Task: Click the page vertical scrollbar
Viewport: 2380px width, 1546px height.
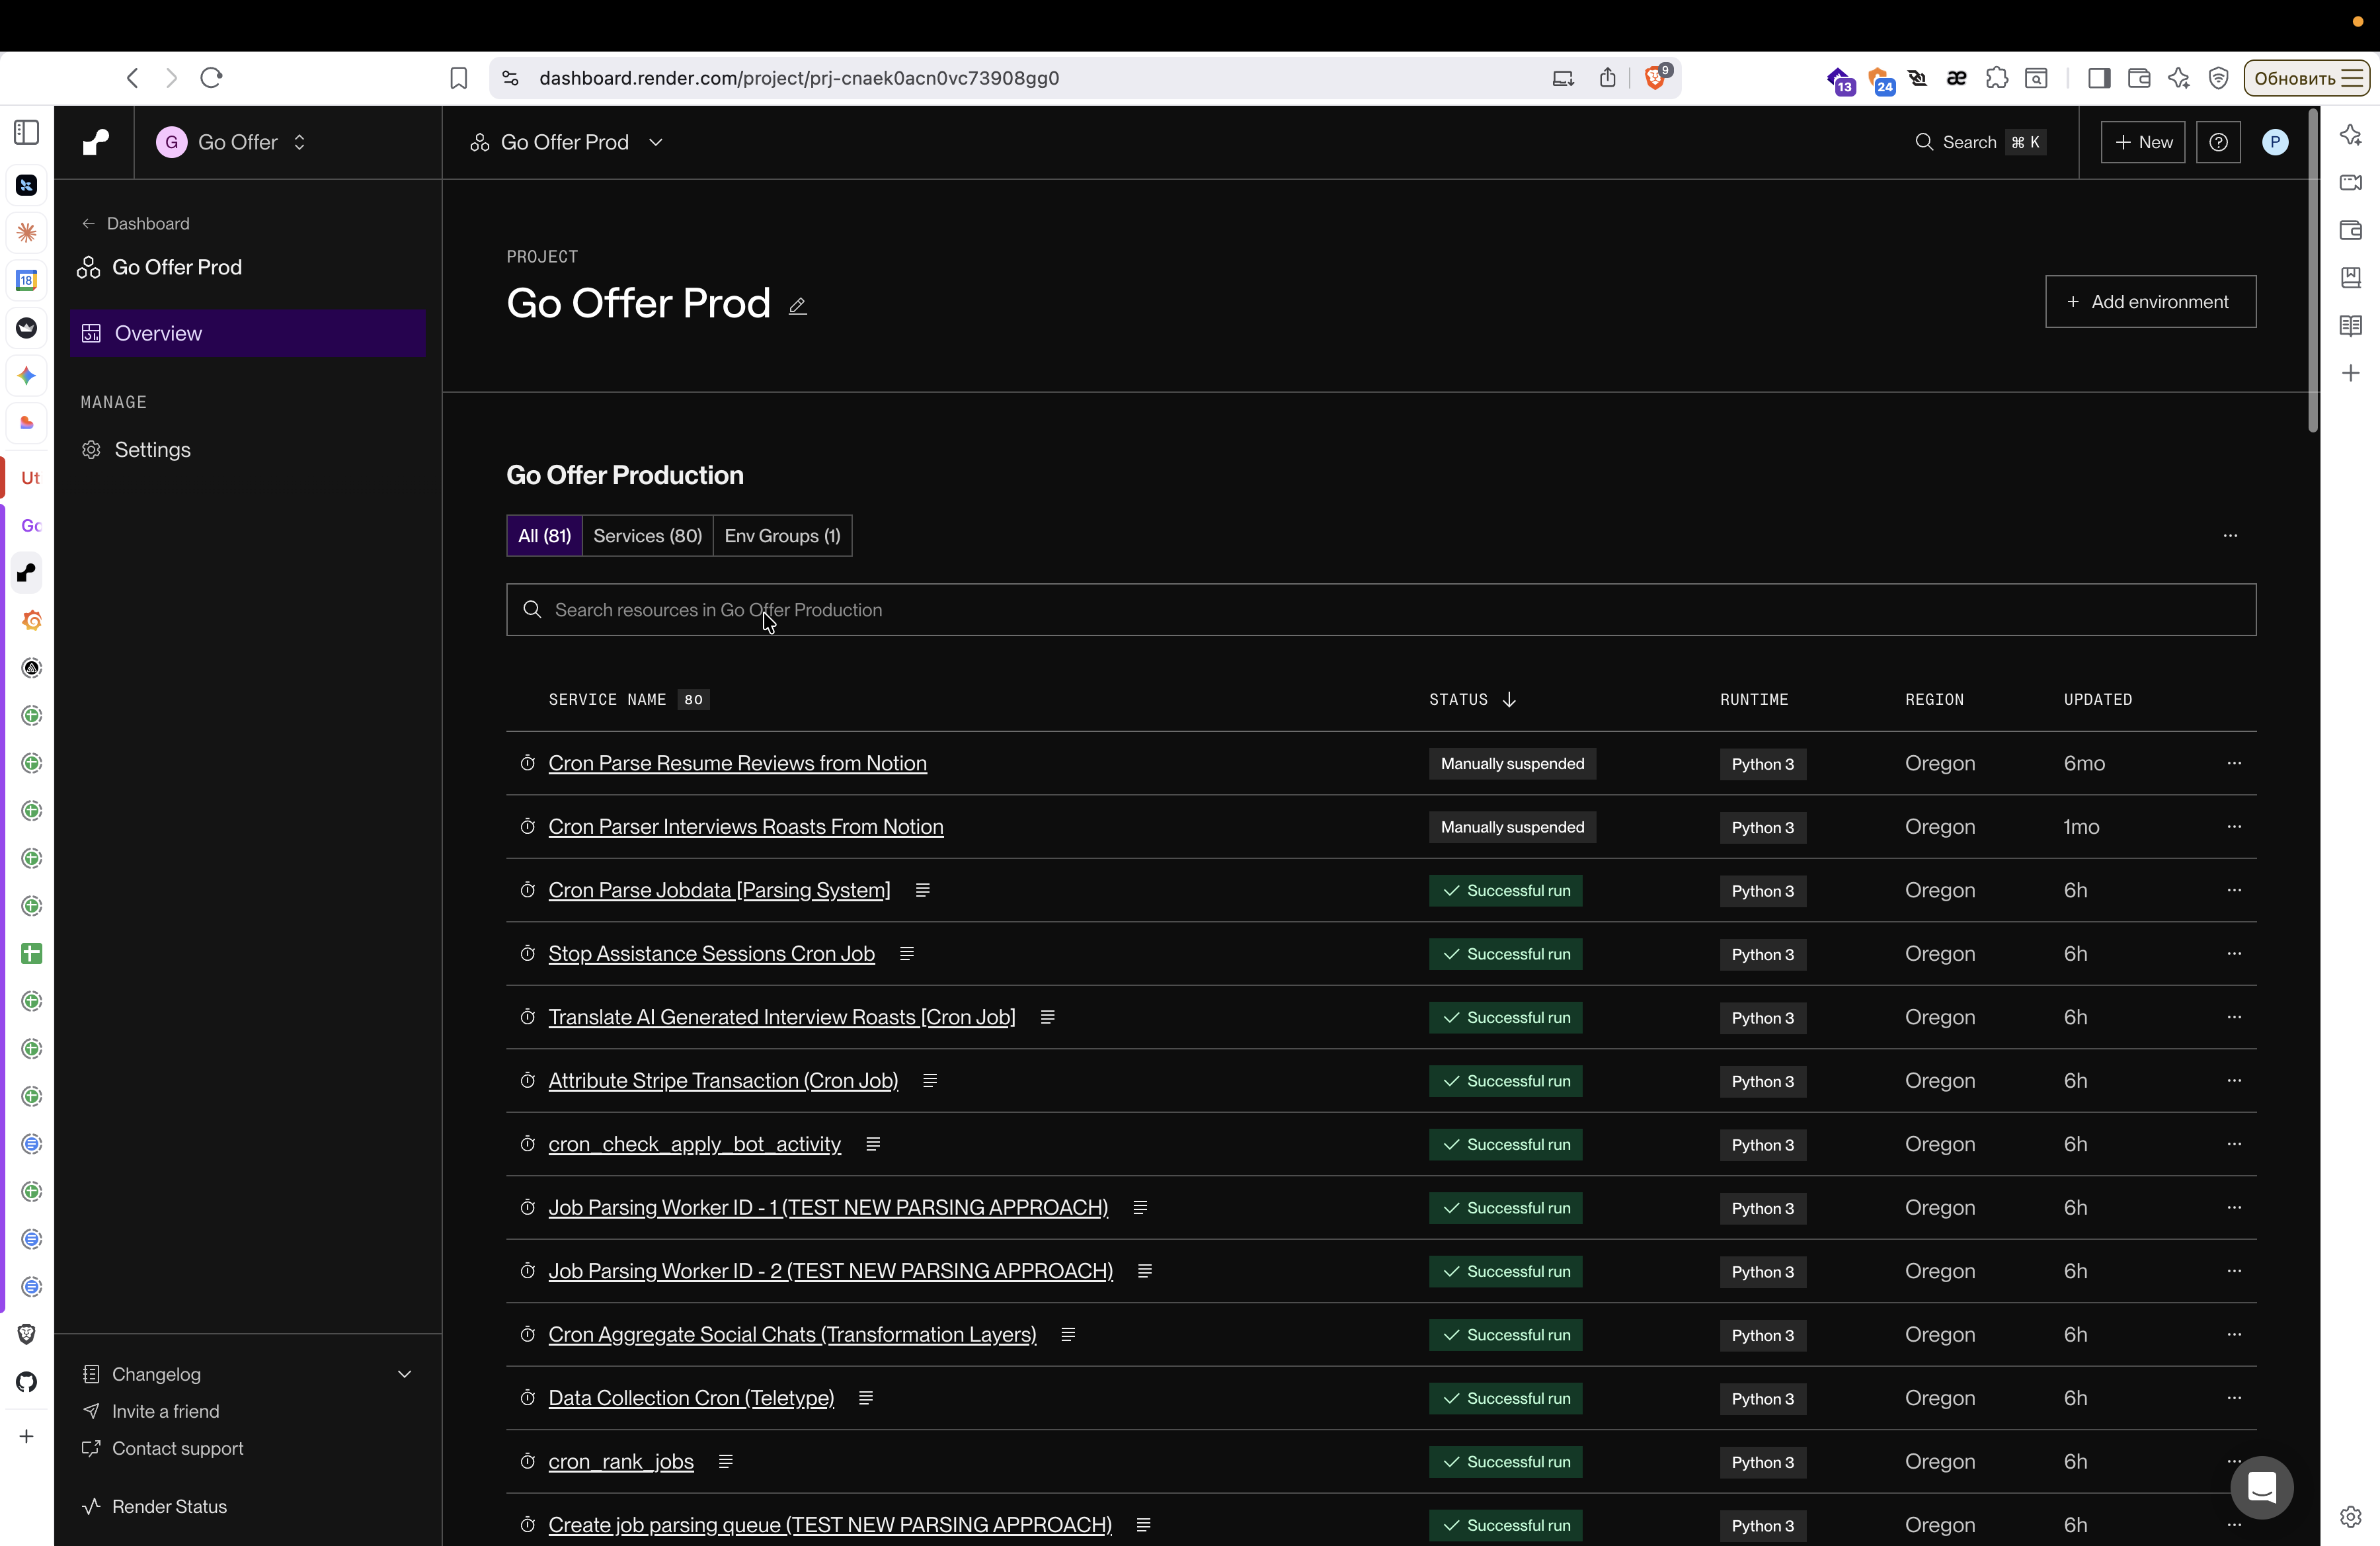Action: click(2313, 271)
